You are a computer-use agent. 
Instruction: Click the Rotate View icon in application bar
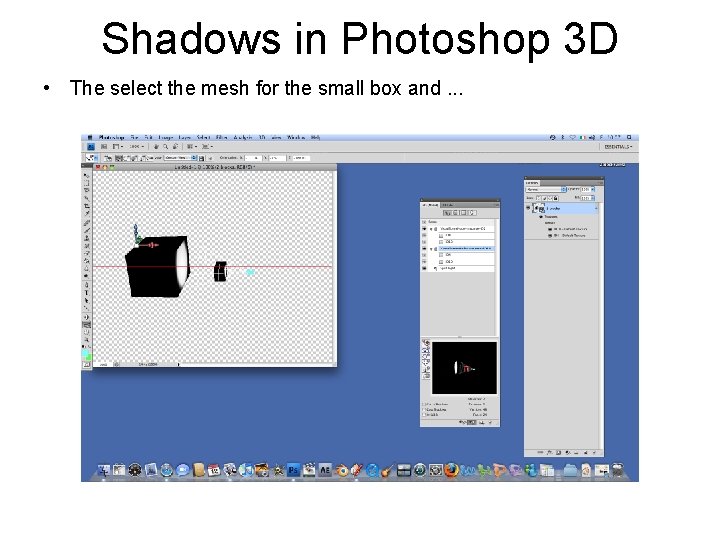pos(175,146)
